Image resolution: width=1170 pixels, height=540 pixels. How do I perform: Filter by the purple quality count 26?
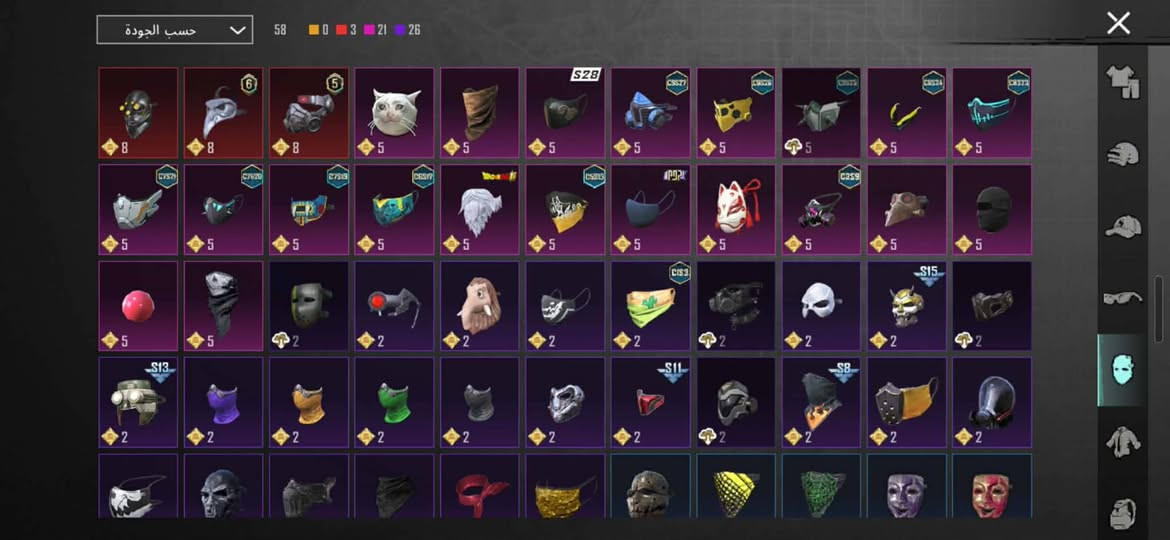click(x=408, y=31)
